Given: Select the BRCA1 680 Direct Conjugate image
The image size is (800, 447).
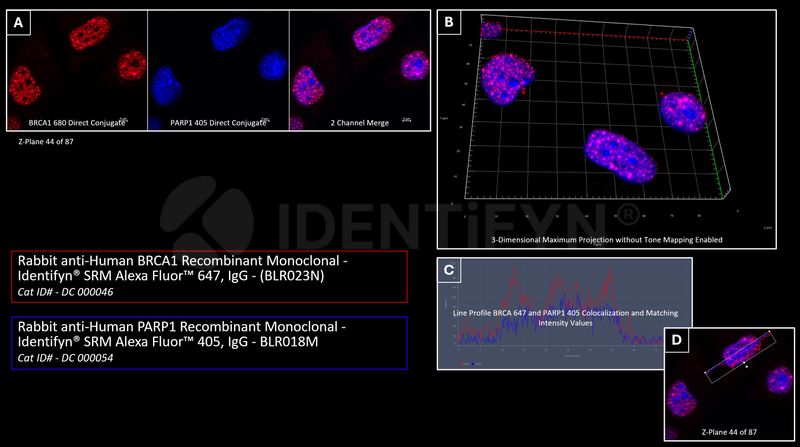Looking at the screenshot, I should 77,70.
